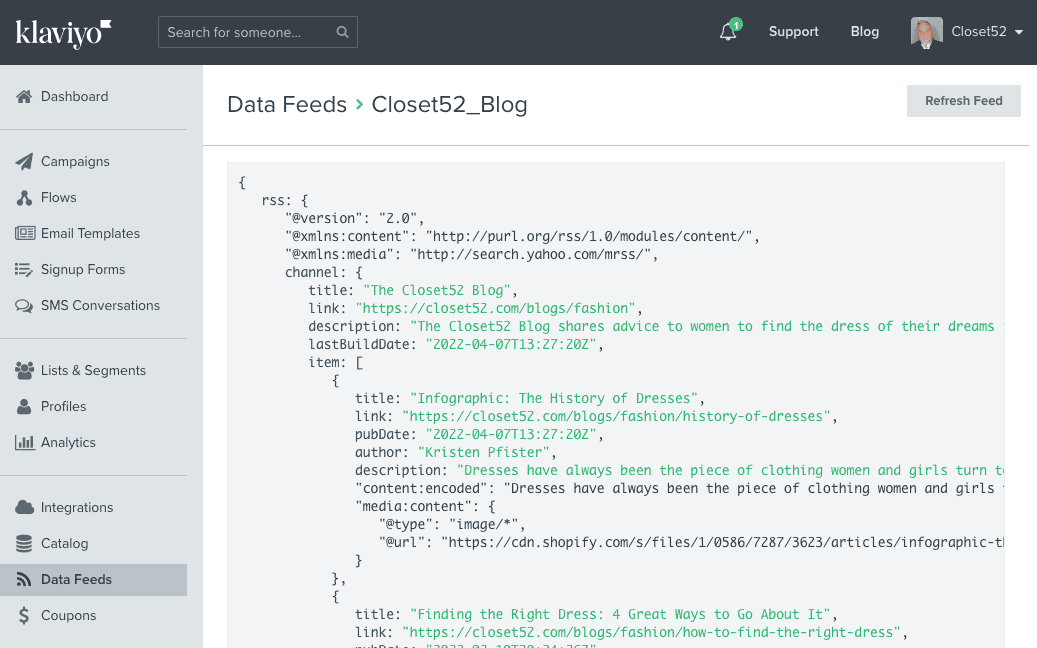Go to Profiles page
Screen dimensions: 1037x648
63,407
